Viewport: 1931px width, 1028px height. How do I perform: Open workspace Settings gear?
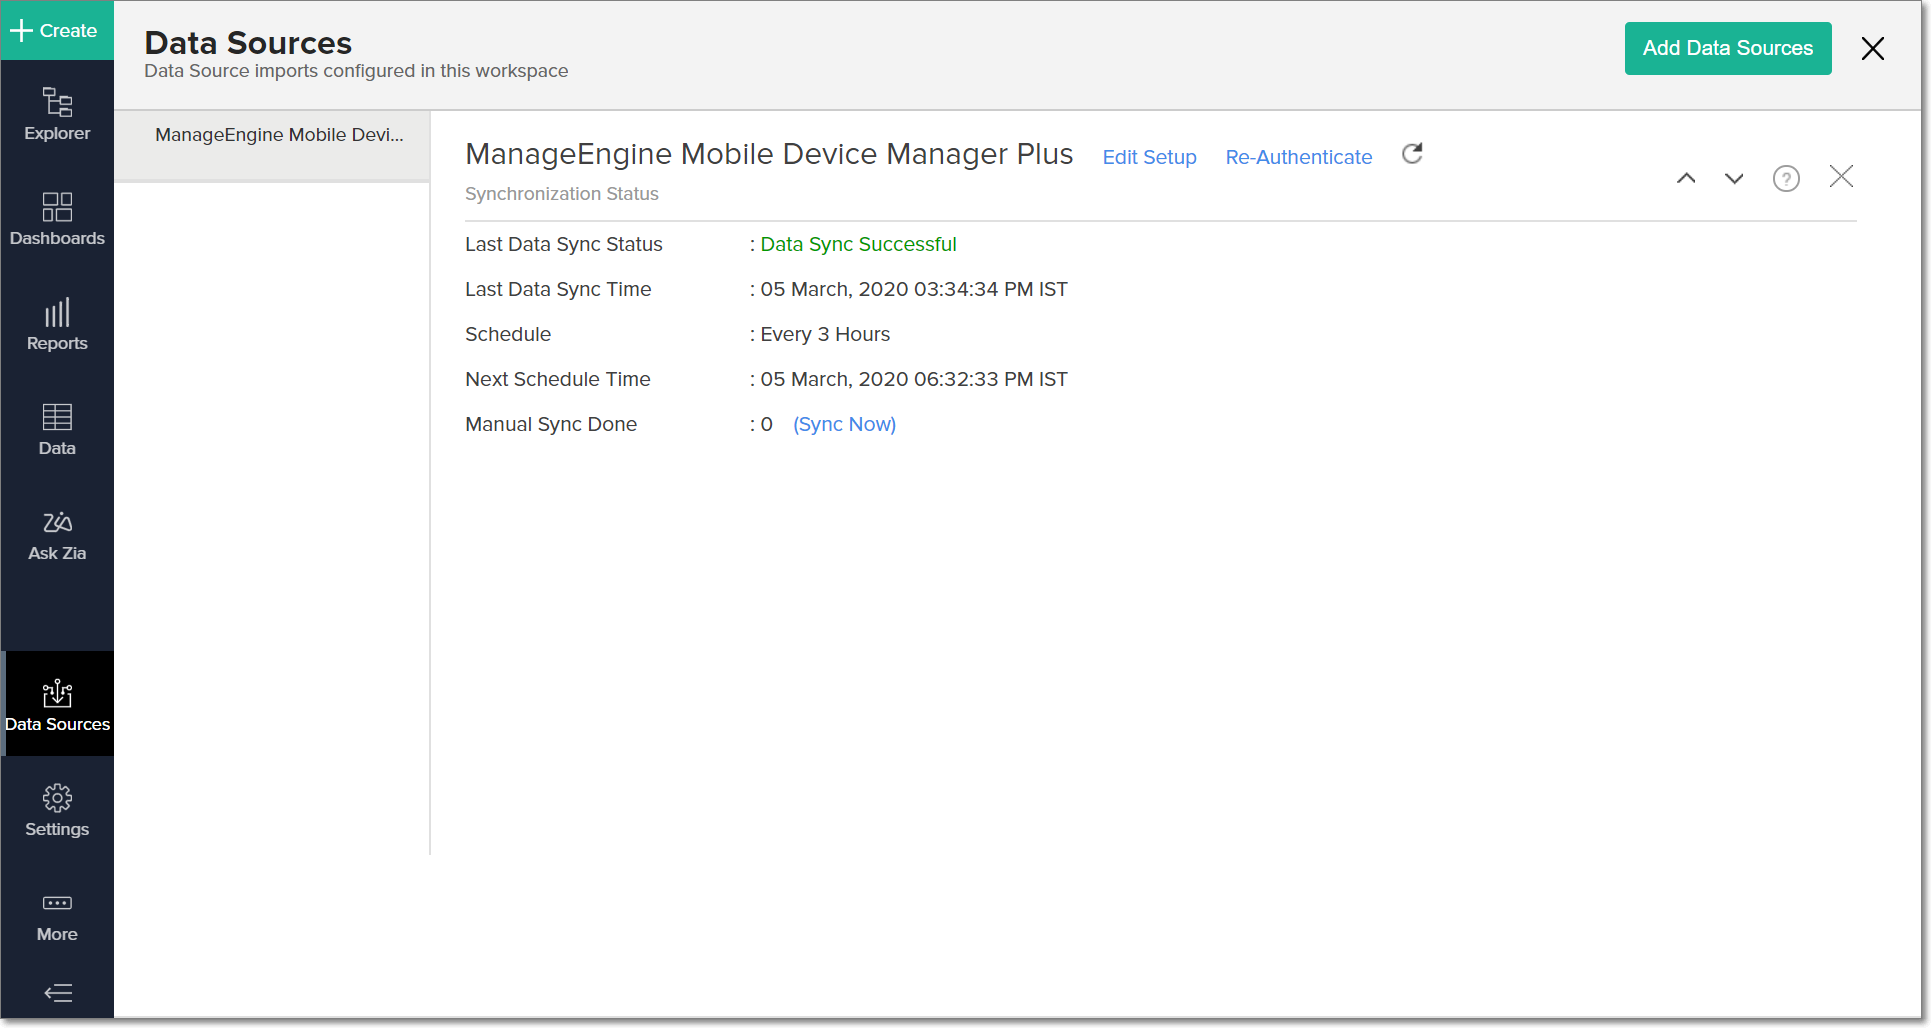[57, 810]
